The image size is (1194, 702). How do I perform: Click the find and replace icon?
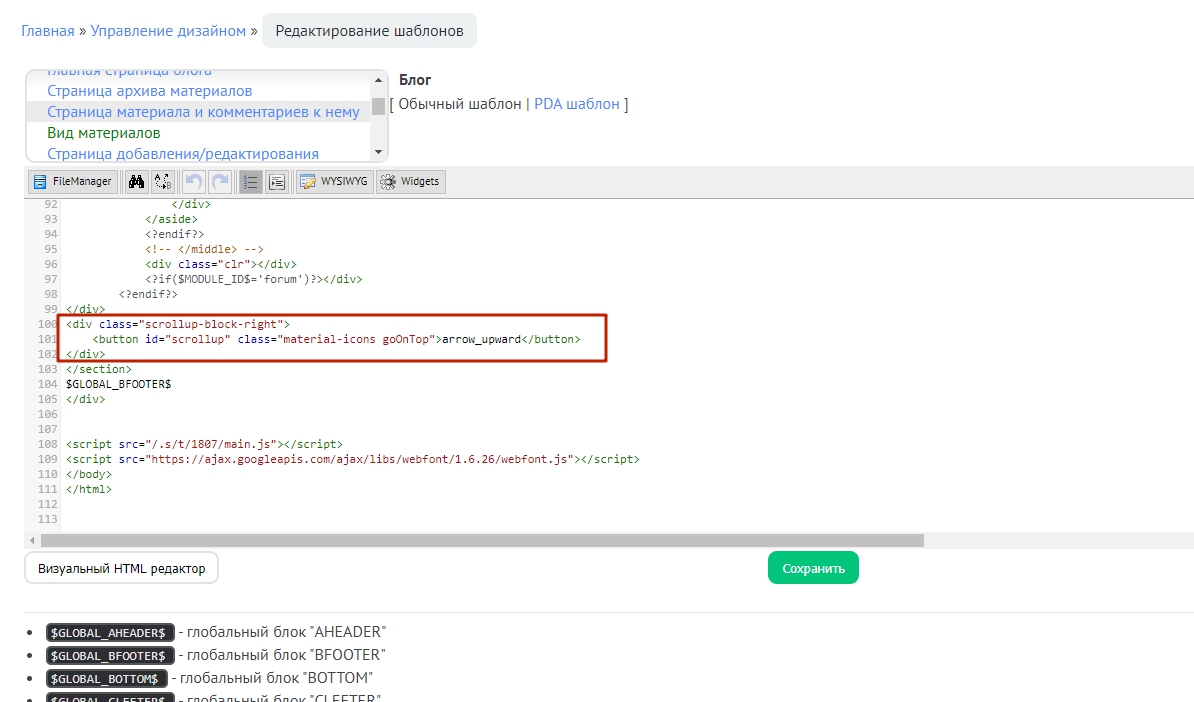click(x=163, y=182)
